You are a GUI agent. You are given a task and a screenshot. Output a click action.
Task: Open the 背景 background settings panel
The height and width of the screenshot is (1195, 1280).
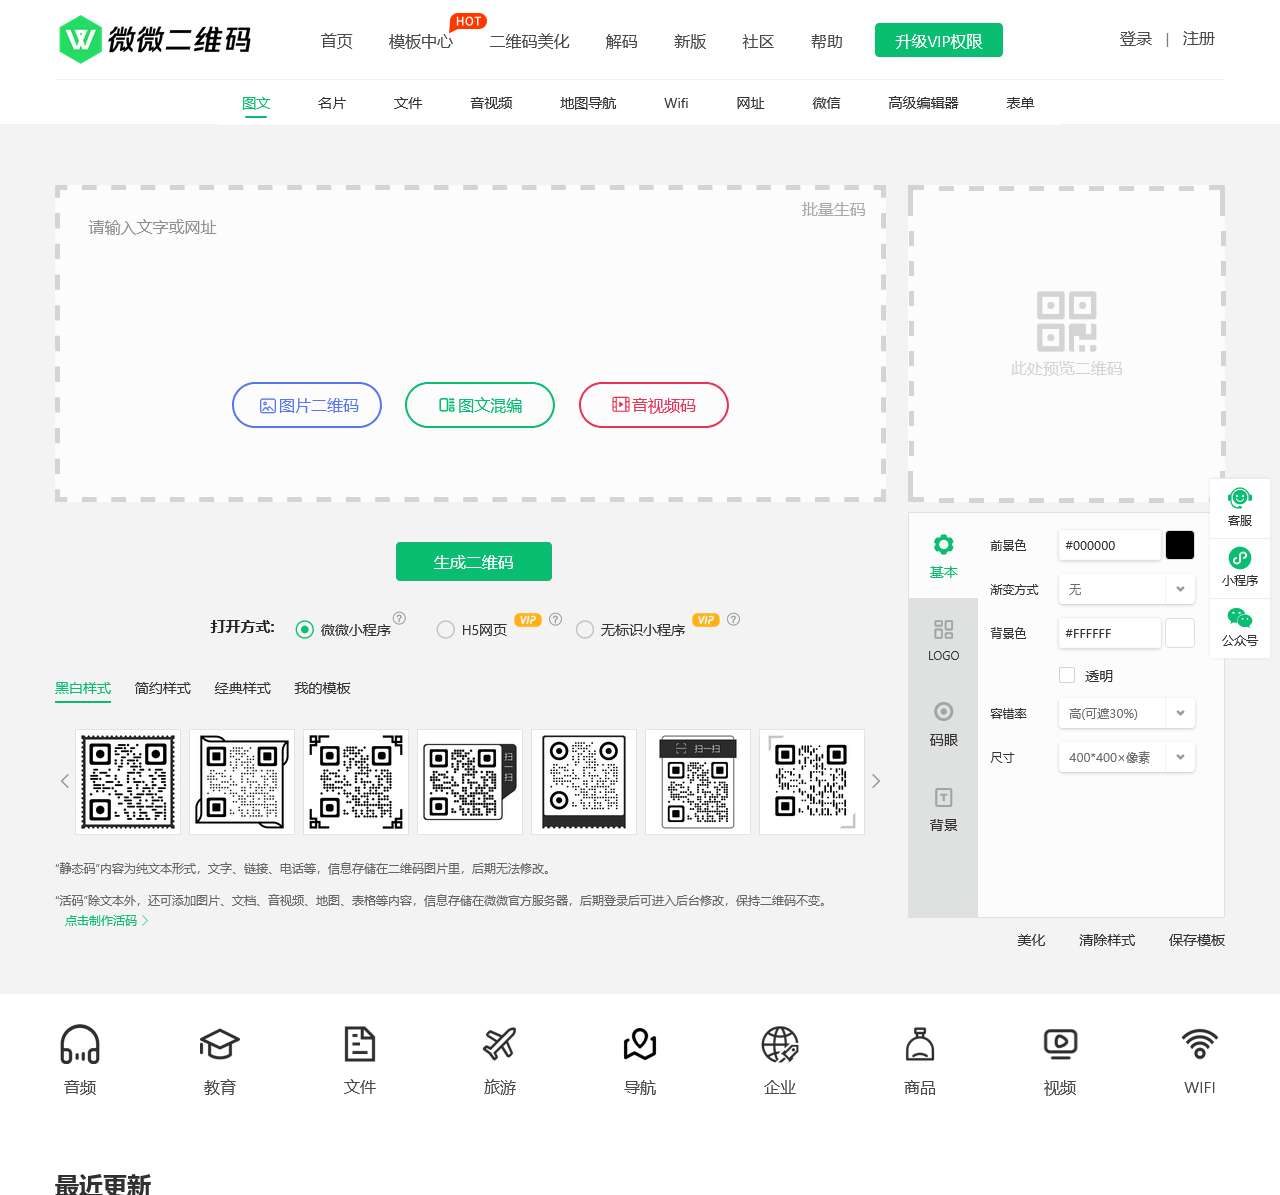(943, 810)
